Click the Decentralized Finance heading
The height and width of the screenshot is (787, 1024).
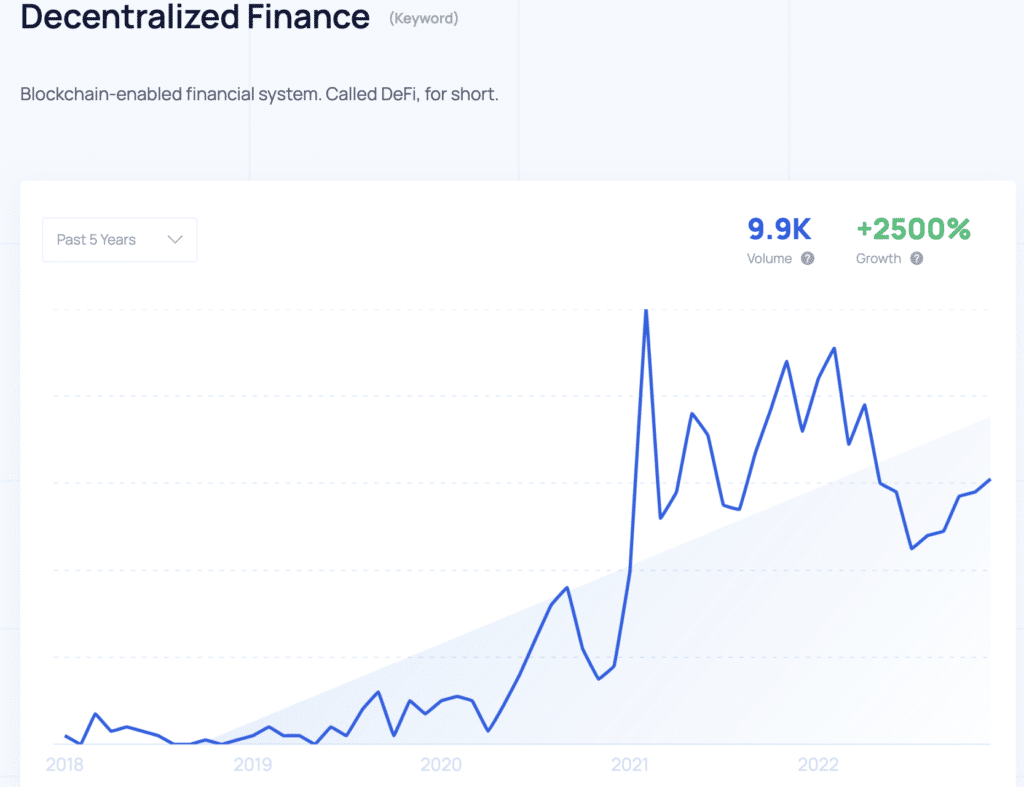pos(195,17)
